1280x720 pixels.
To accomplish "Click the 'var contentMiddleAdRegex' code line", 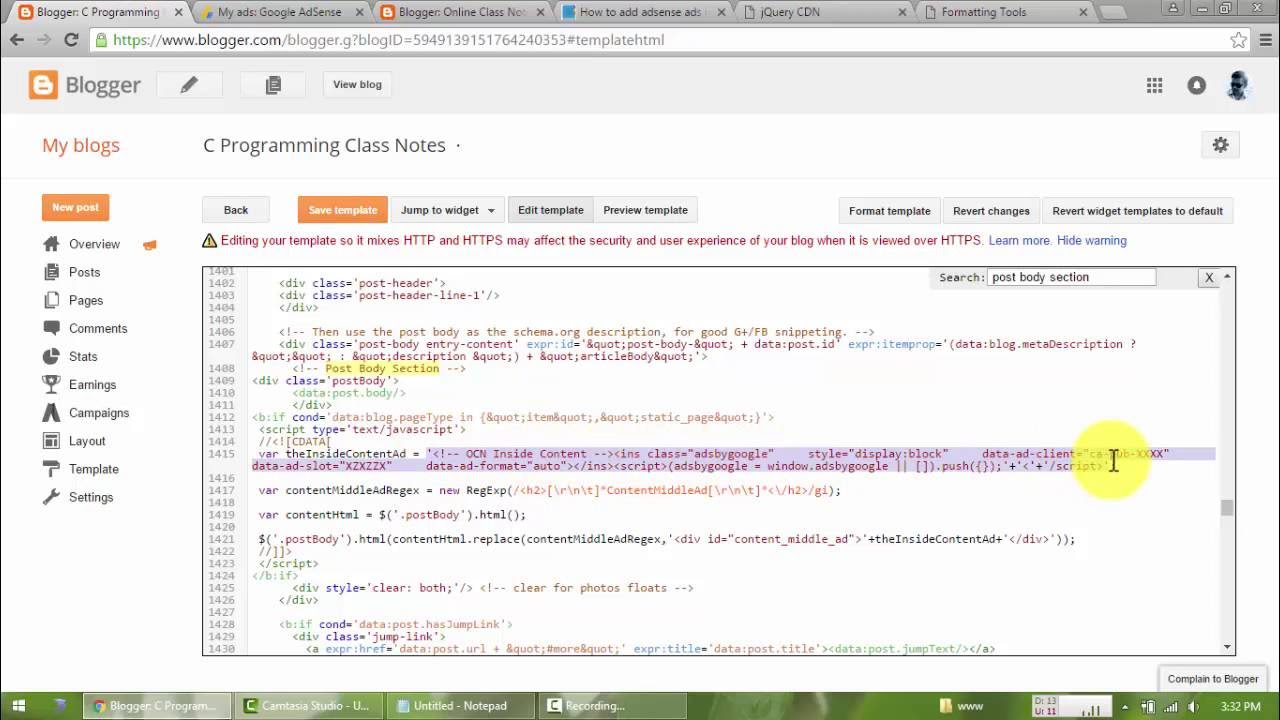I will point(549,491).
